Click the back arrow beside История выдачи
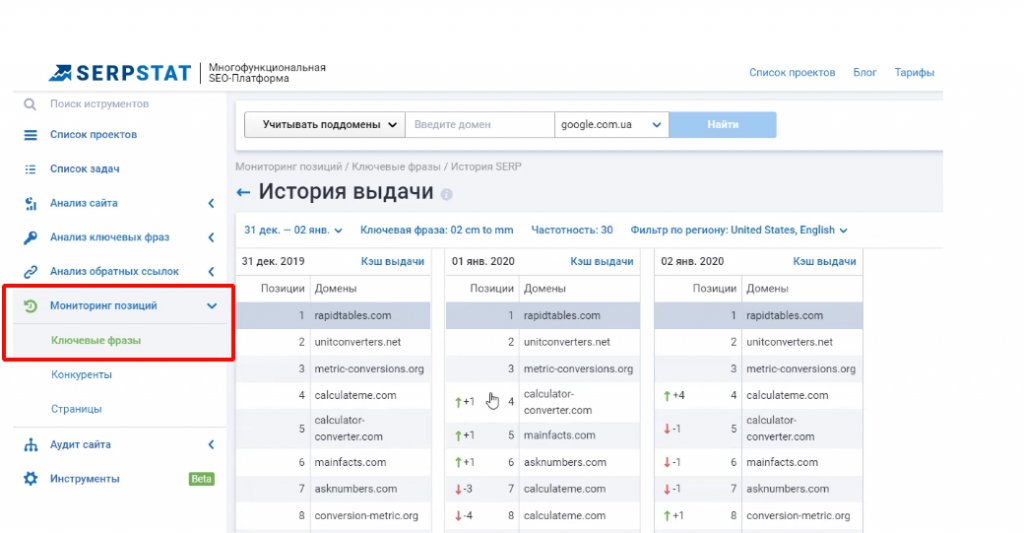 coord(243,192)
